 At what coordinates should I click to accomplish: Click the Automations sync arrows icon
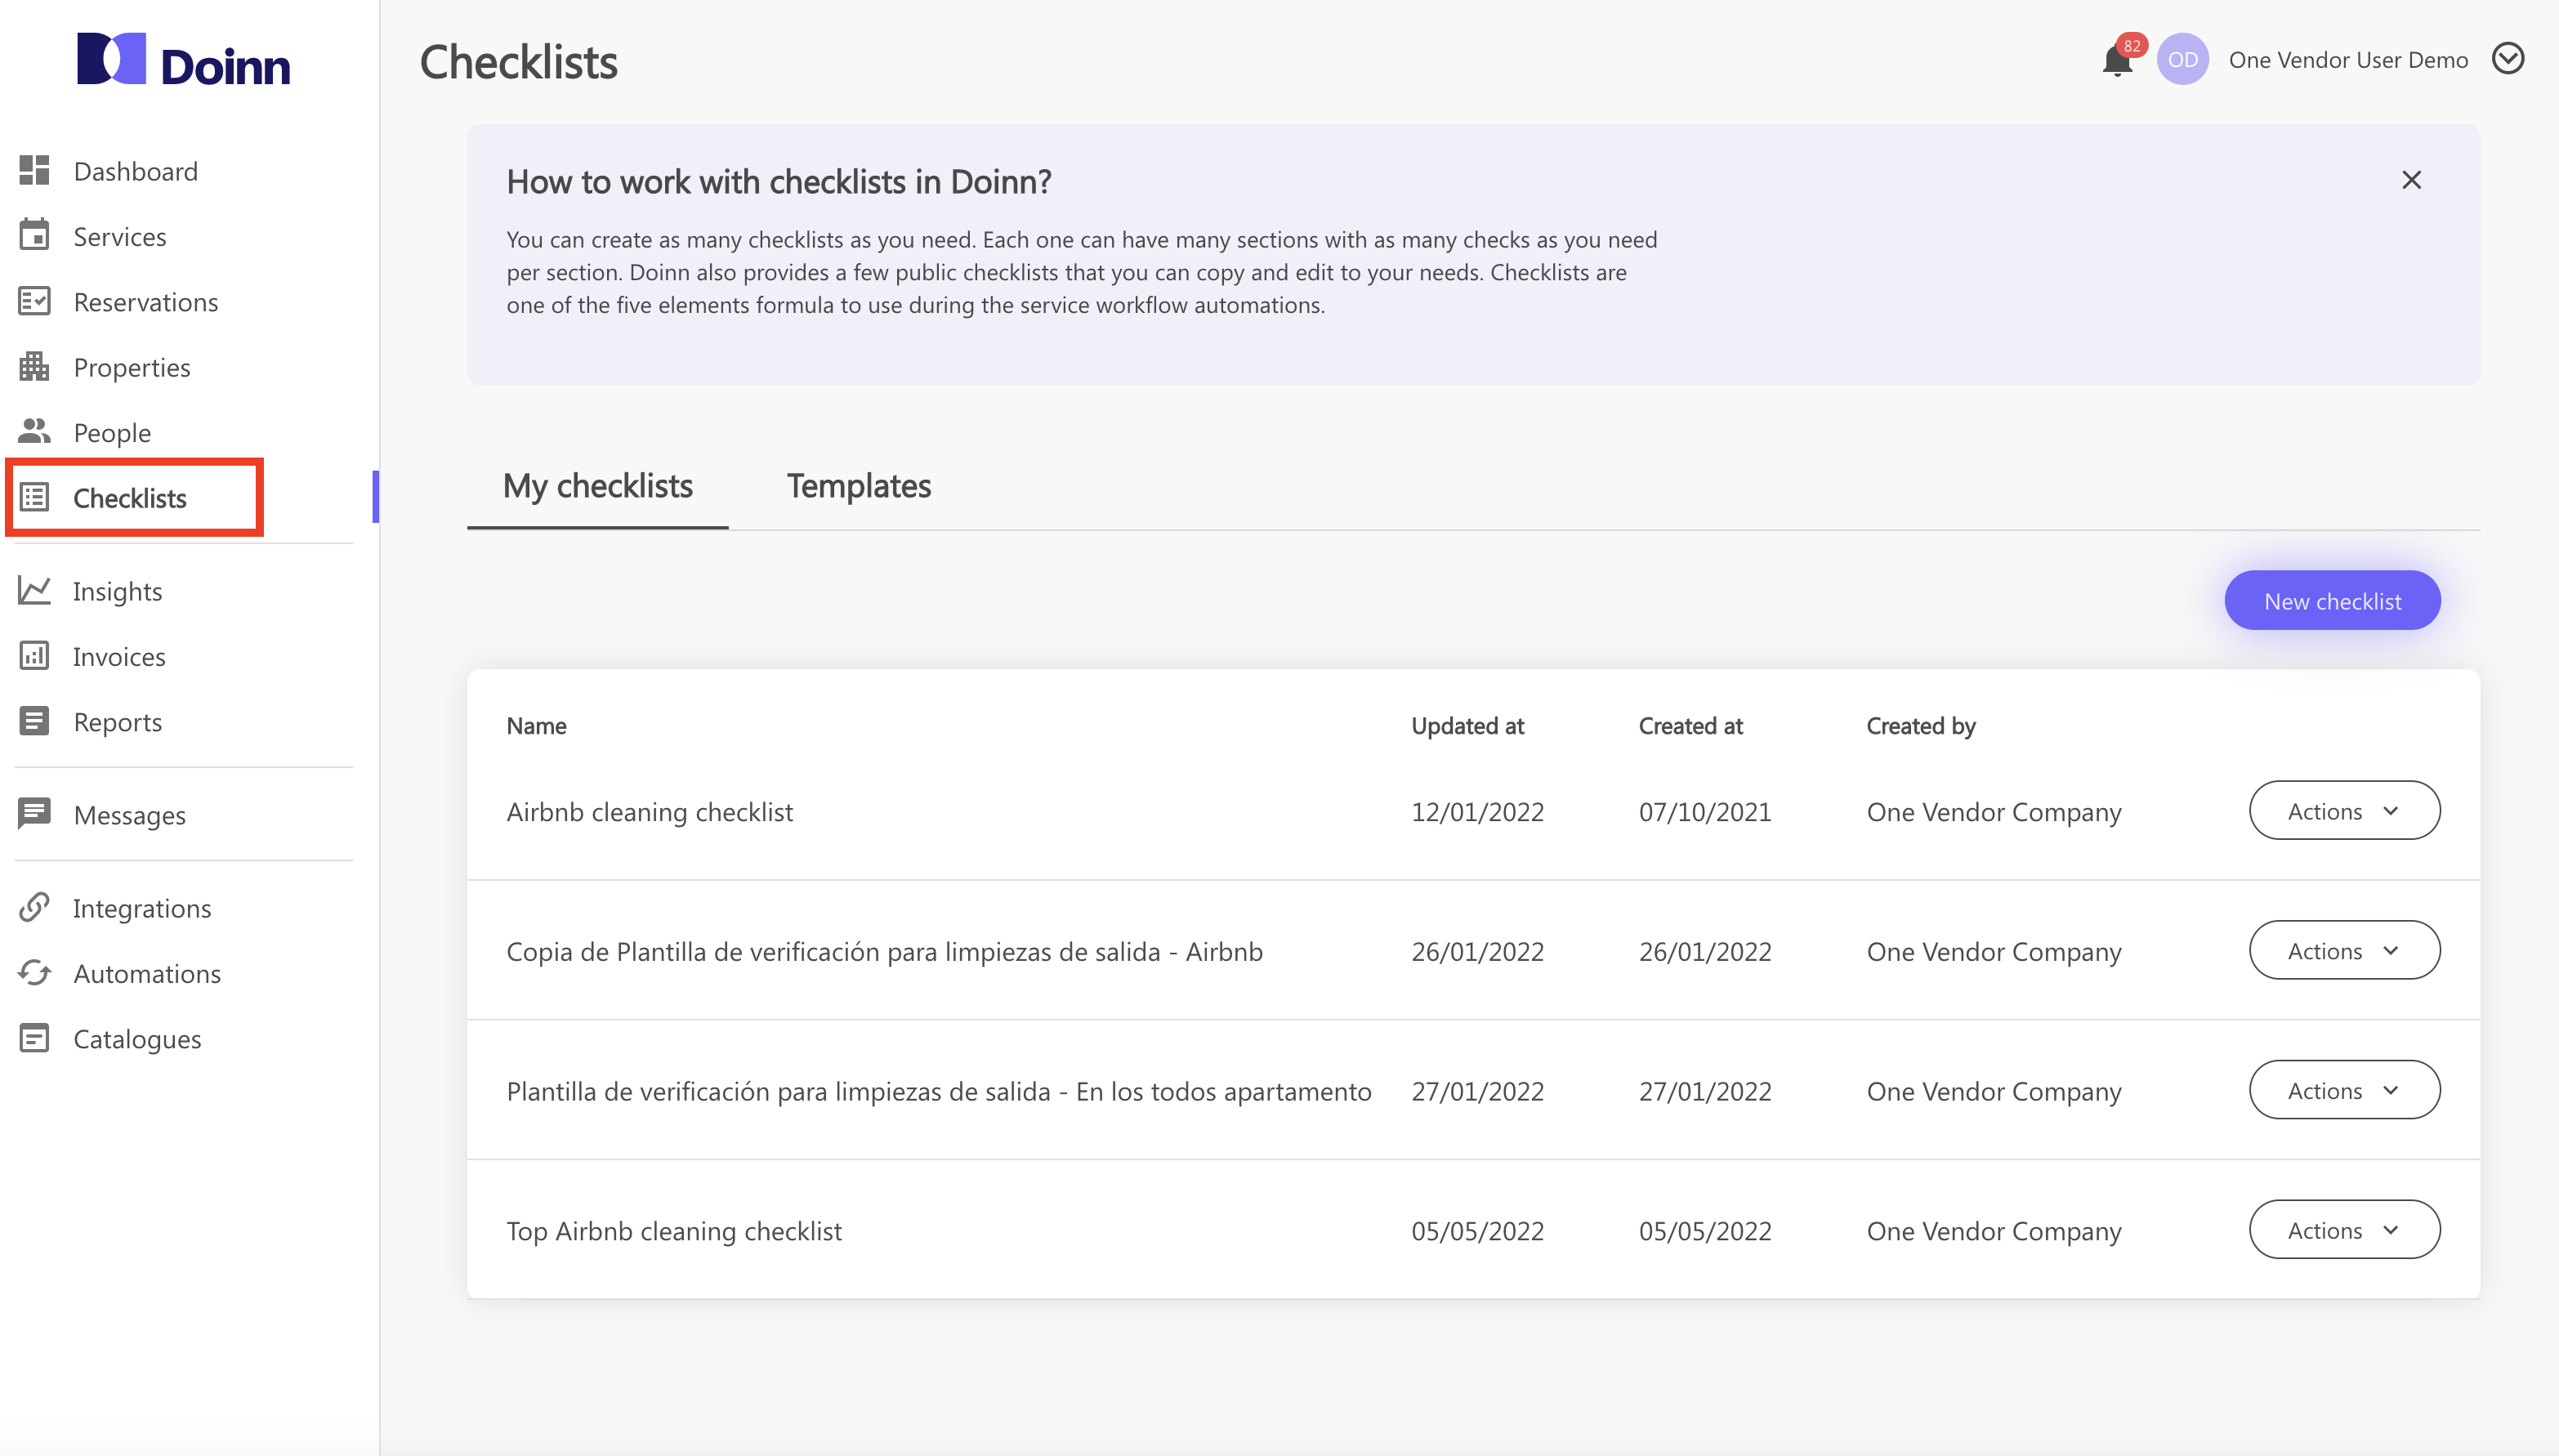point(34,972)
